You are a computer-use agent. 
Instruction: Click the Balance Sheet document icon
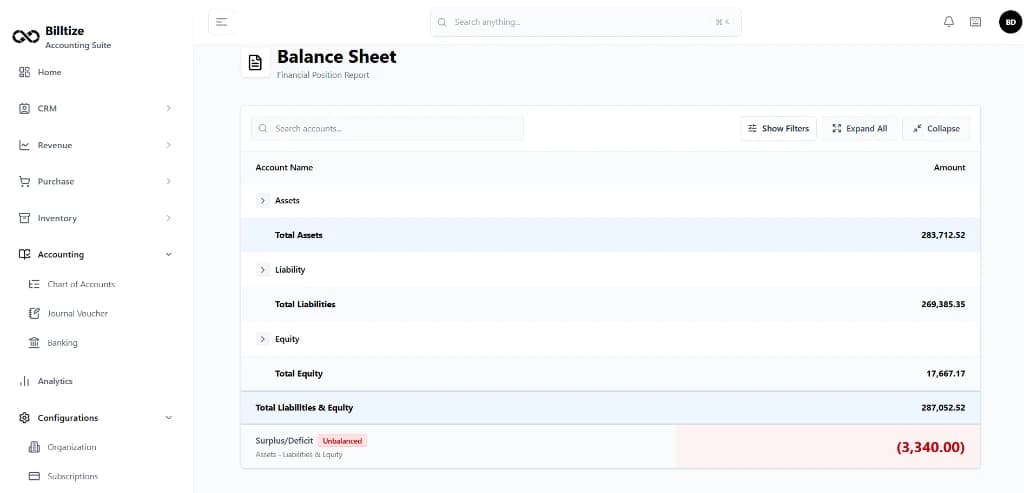(x=255, y=63)
